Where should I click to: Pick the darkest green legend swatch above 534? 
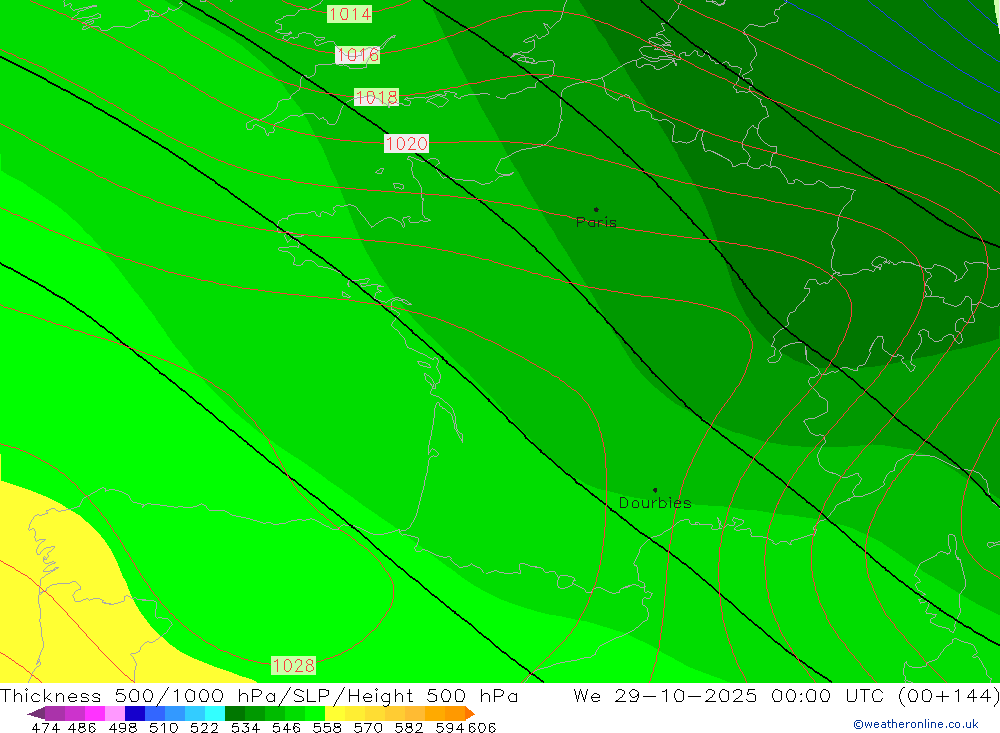[x=235, y=713]
